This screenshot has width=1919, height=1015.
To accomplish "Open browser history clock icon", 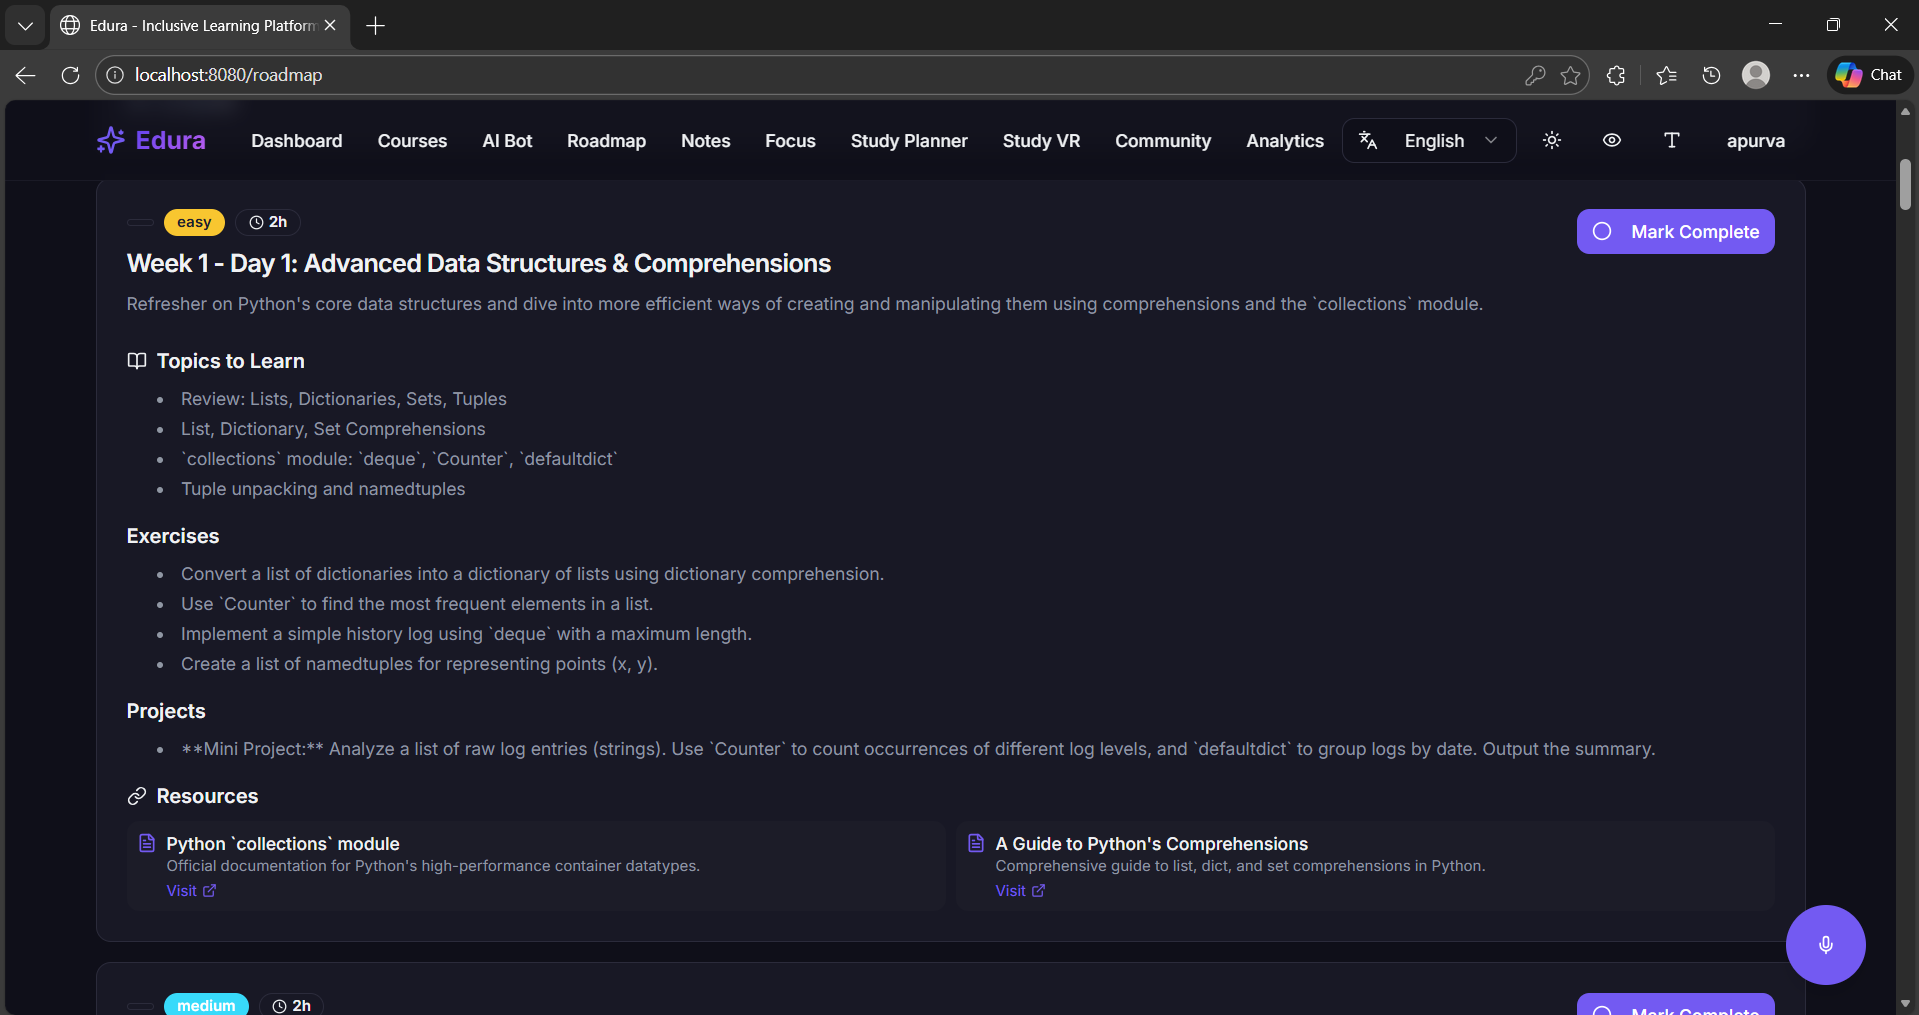I will [1711, 75].
